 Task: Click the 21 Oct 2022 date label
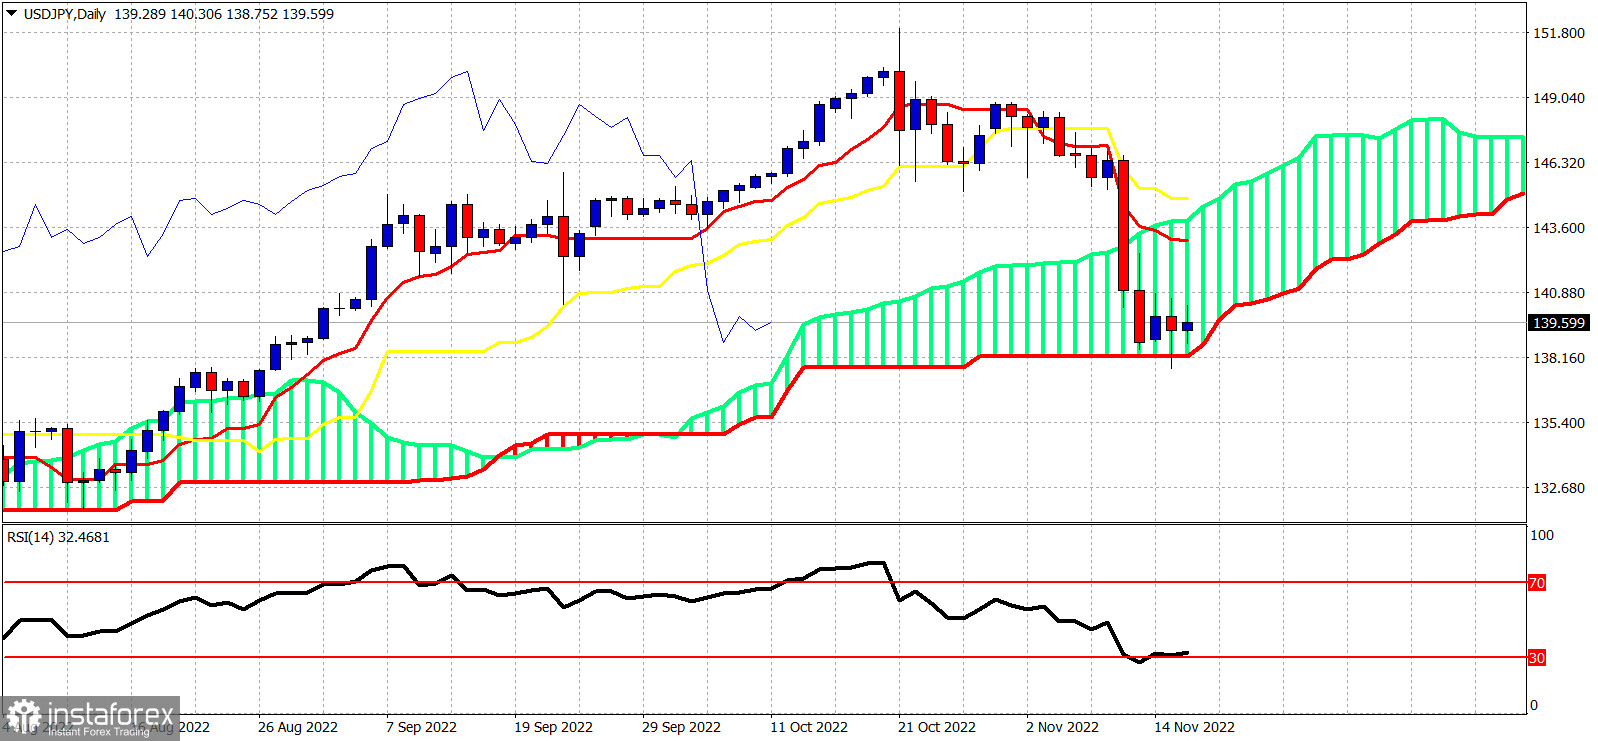click(x=937, y=727)
